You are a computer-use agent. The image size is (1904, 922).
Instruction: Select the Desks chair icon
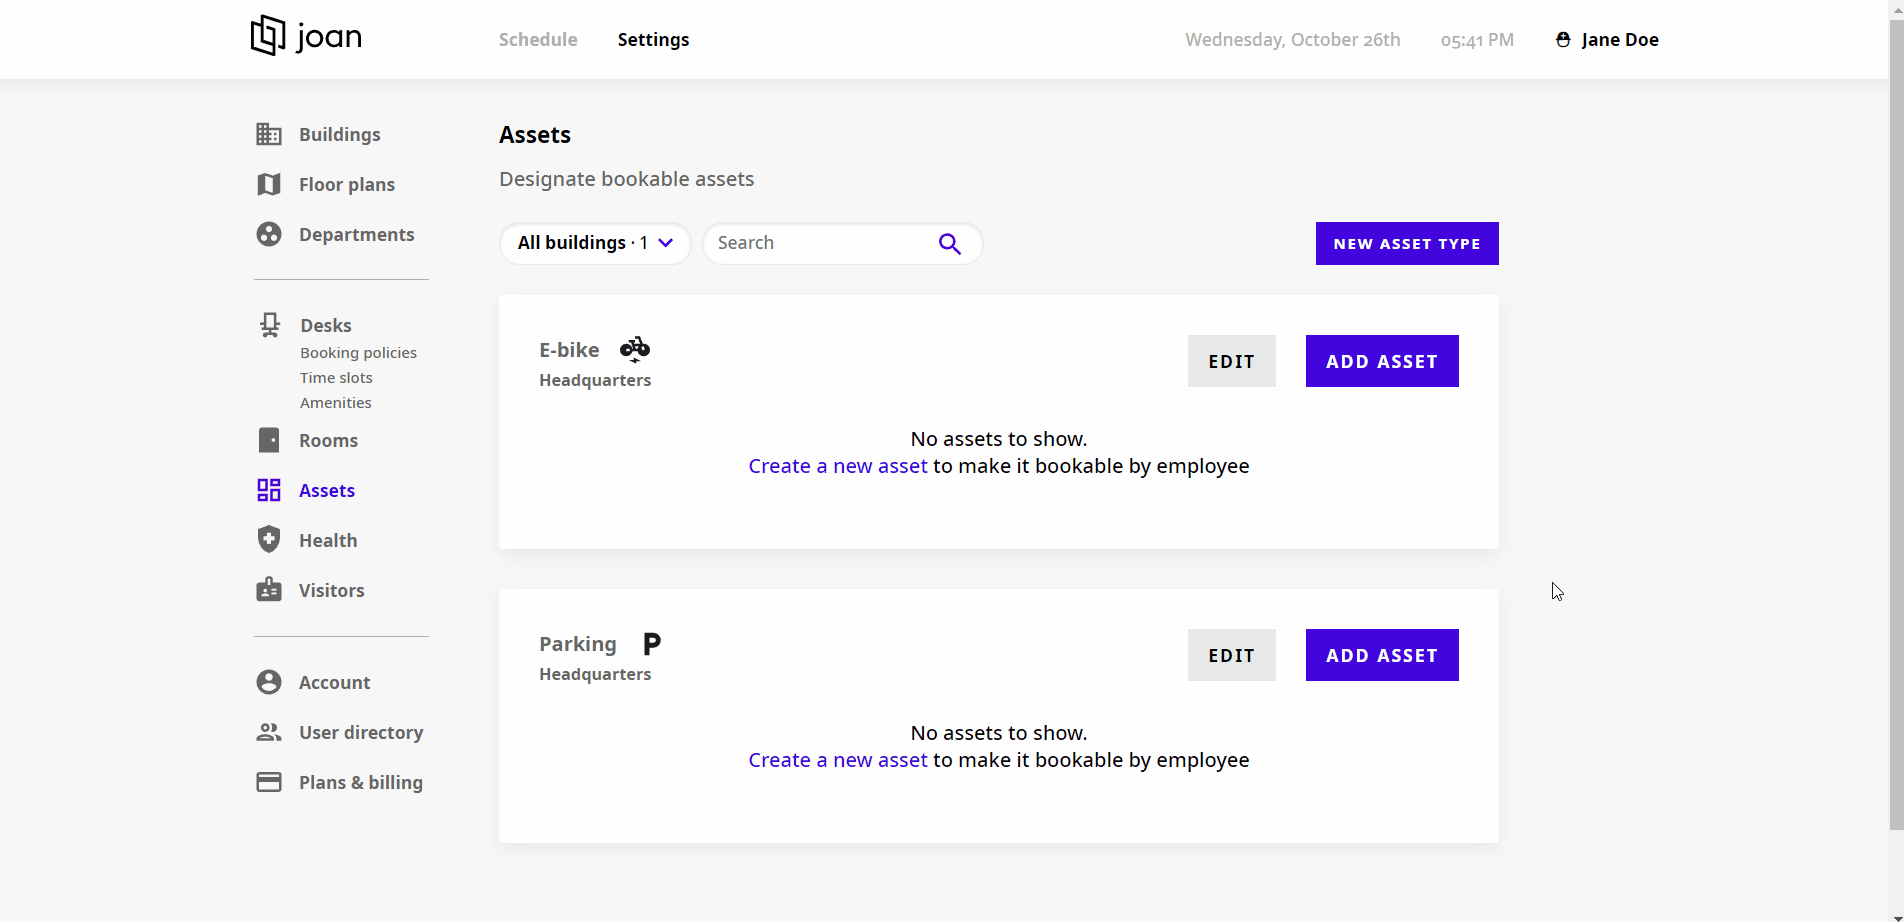[268, 324]
